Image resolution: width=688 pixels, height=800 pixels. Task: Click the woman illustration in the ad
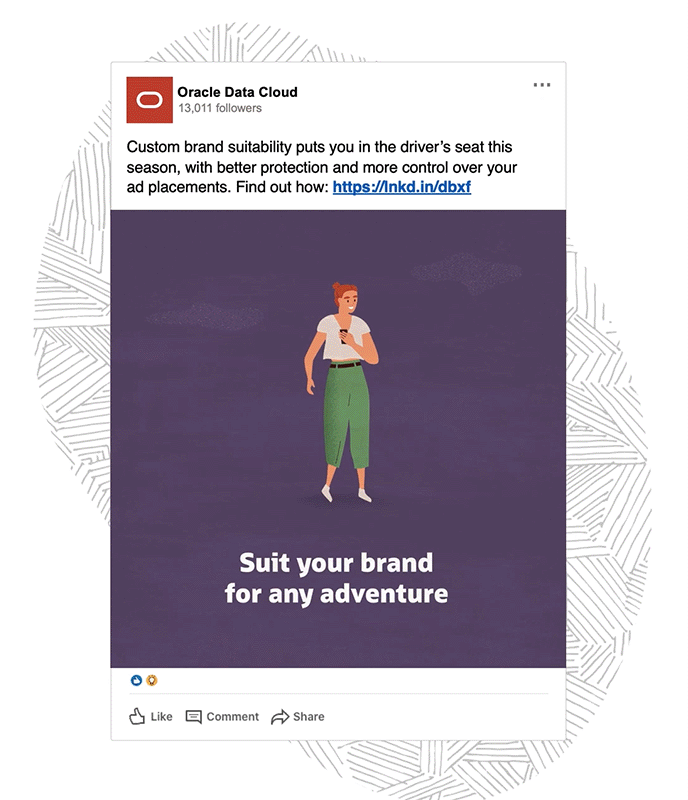342,392
